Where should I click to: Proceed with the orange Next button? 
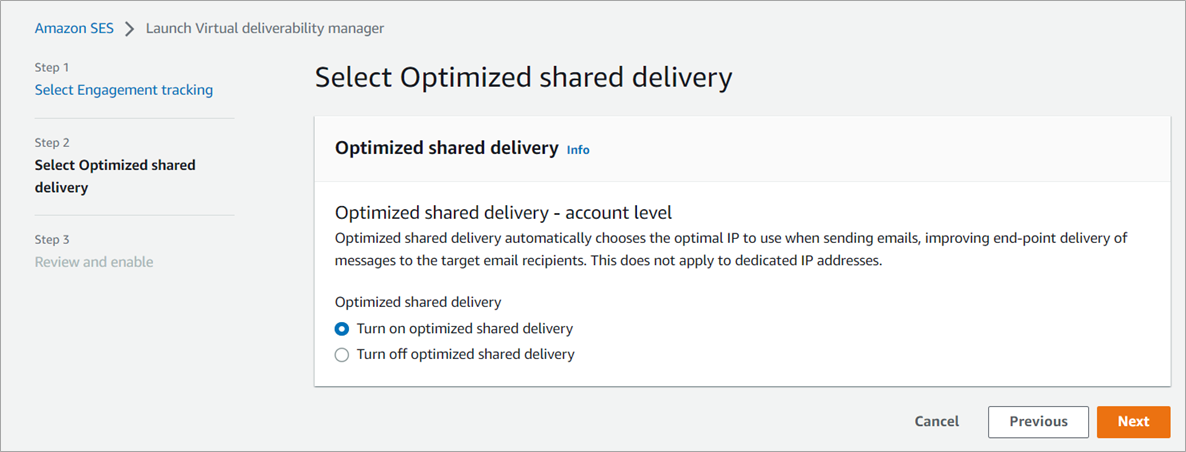tap(1133, 422)
